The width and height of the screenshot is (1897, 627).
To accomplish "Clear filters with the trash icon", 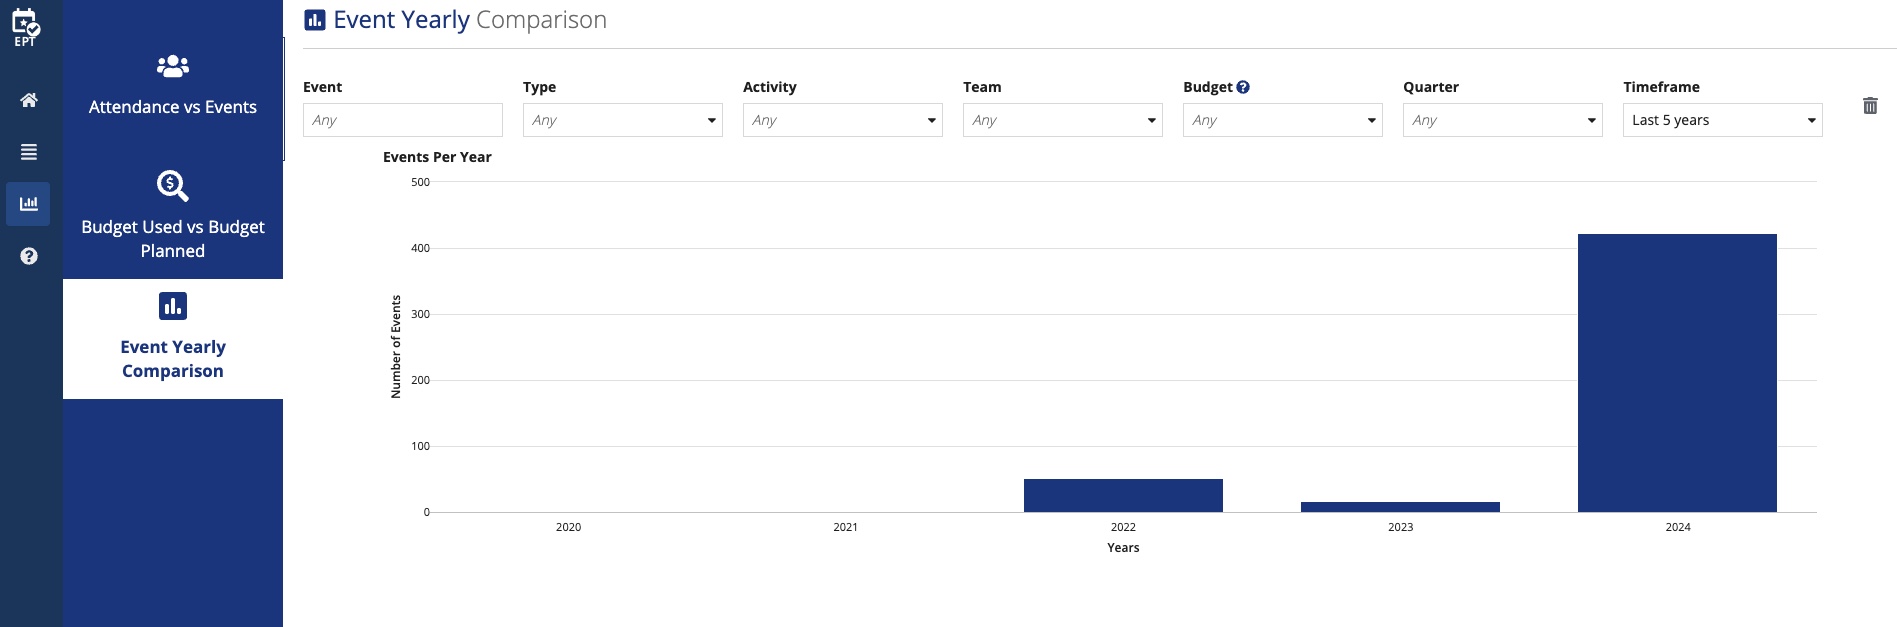I will [x=1870, y=105].
